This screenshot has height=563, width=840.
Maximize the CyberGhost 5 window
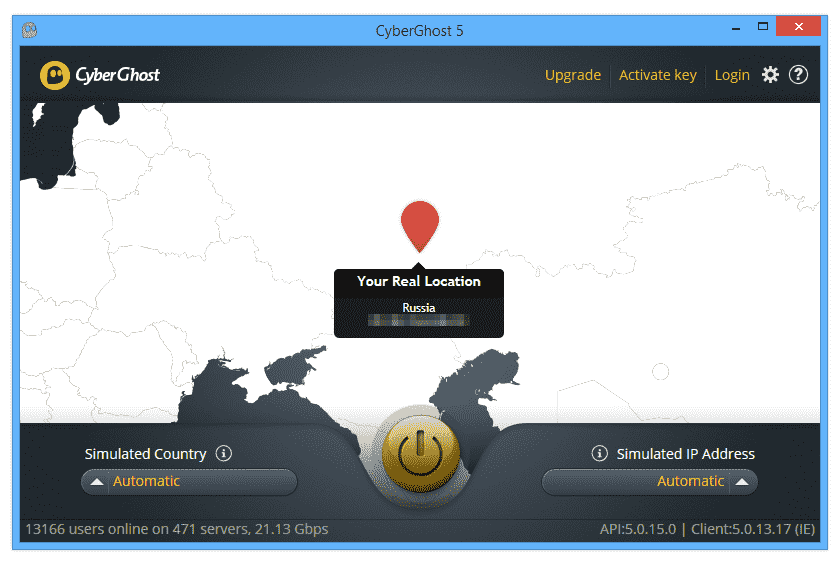pos(764,27)
